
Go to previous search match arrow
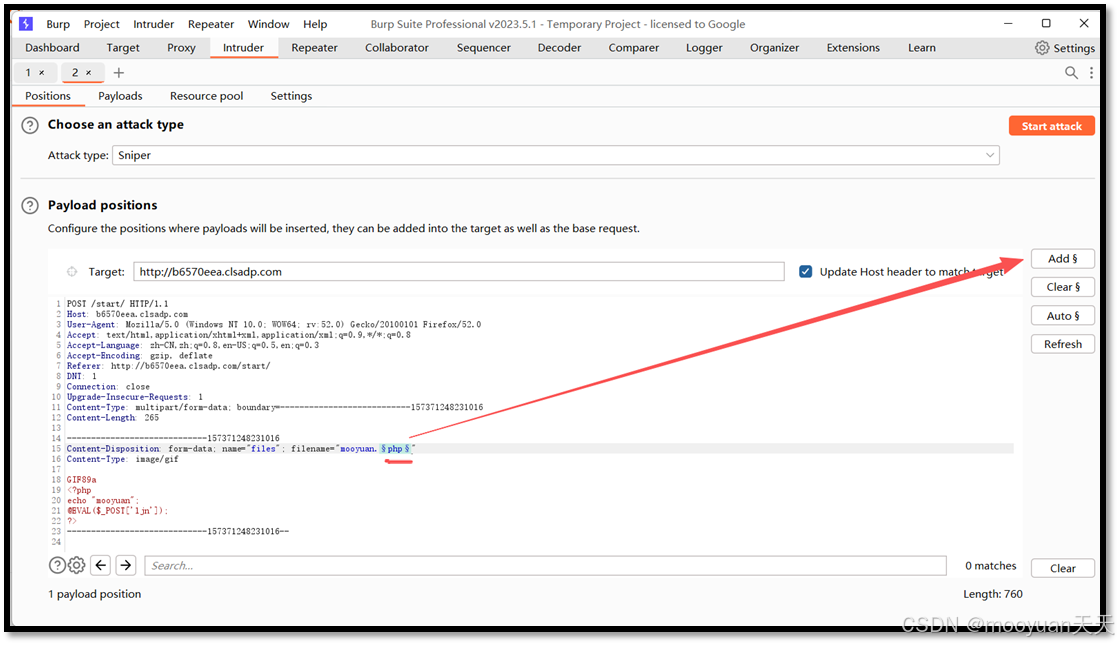101,566
